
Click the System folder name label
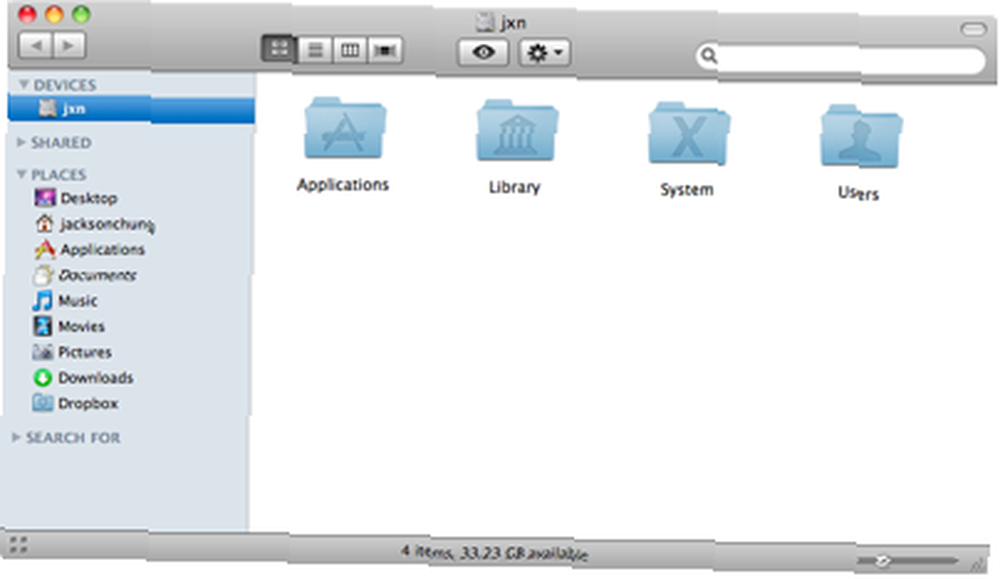pos(687,190)
